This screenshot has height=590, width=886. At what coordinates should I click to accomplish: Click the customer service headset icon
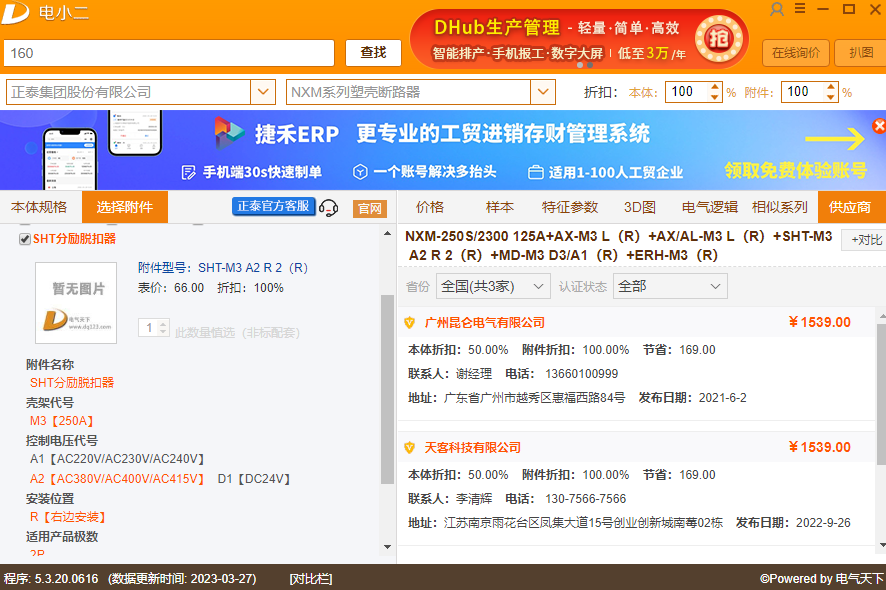pyautogui.click(x=328, y=208)
